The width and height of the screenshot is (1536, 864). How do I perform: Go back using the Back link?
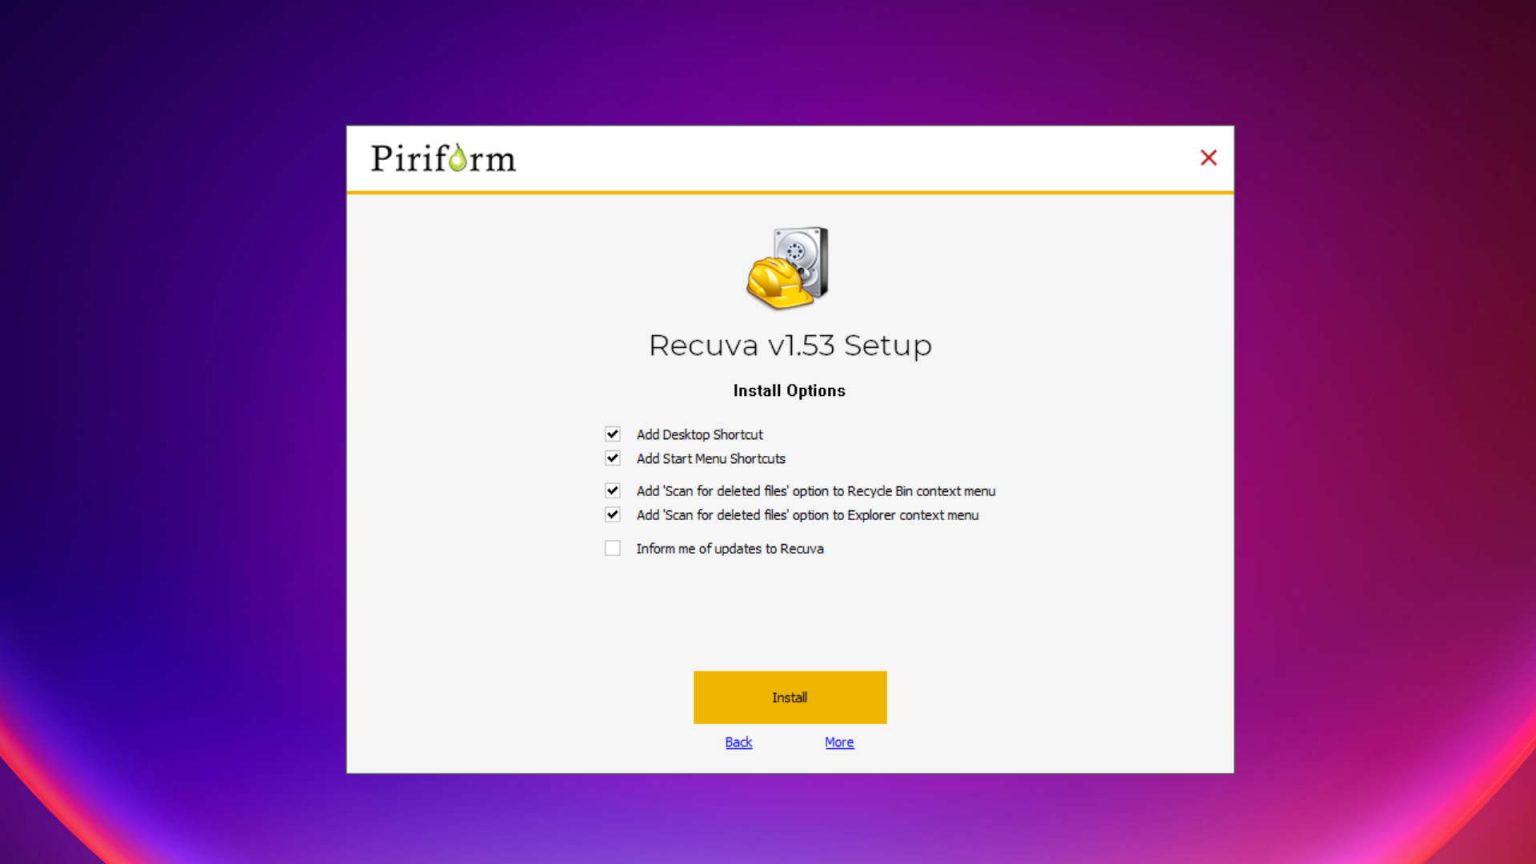coord(738,742)
